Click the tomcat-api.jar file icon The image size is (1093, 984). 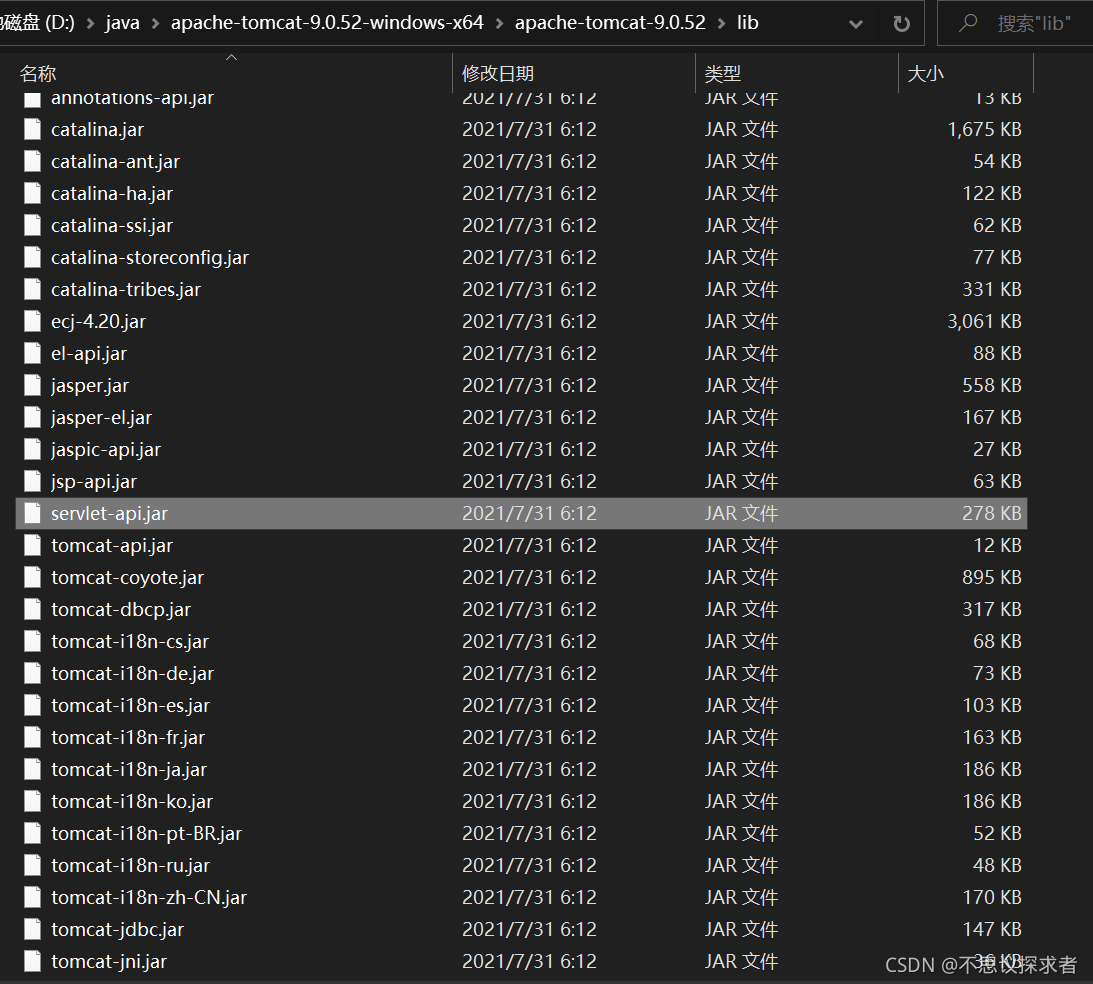click(x=32, y=546)
